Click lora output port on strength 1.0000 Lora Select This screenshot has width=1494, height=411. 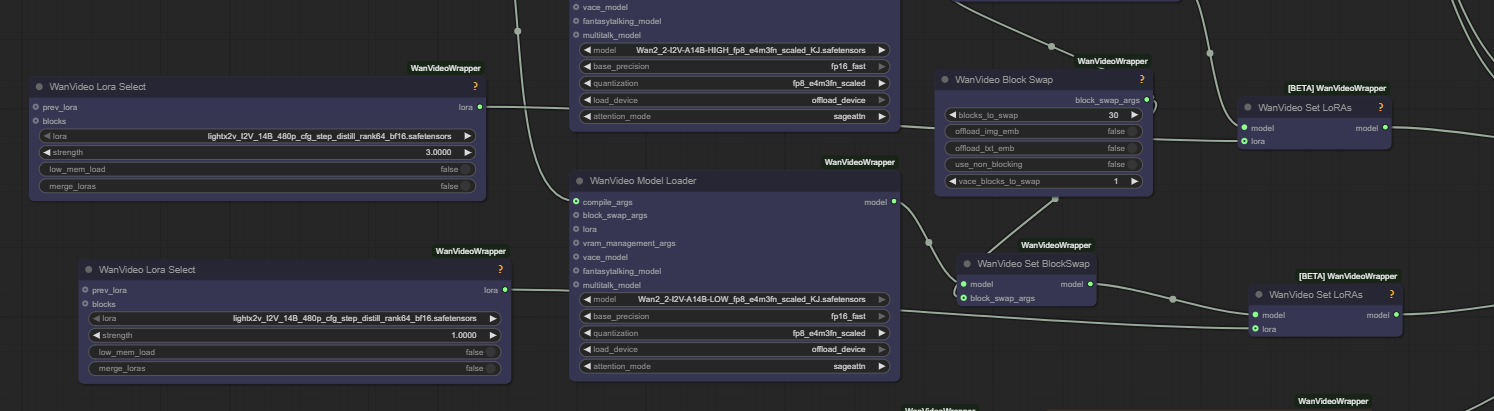coord(505,290)
